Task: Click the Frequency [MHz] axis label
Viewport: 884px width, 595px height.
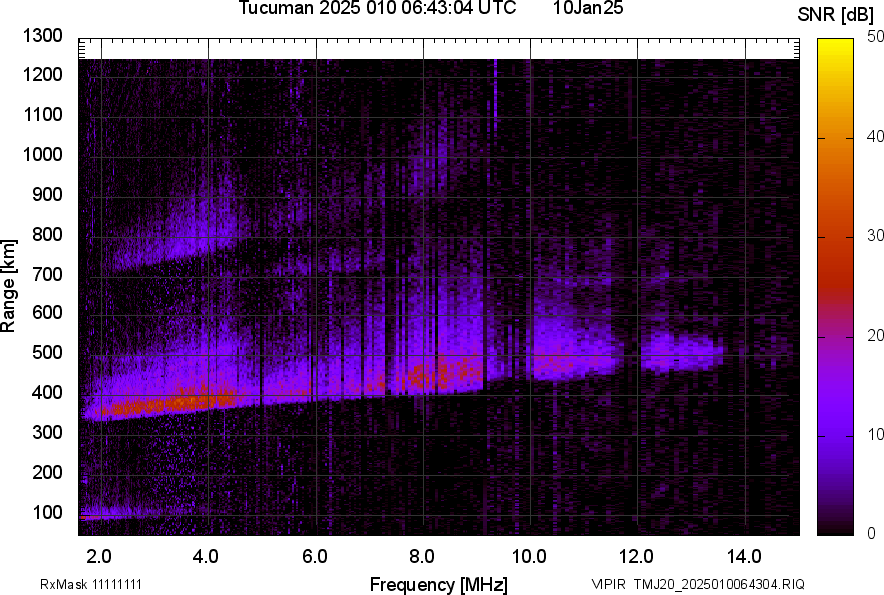Action: (x=438, y=584)
